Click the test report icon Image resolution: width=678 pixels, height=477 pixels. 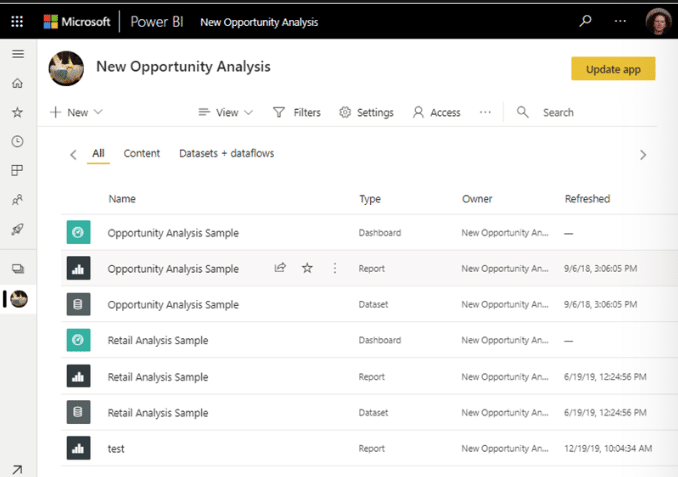[x=78, y=448]
